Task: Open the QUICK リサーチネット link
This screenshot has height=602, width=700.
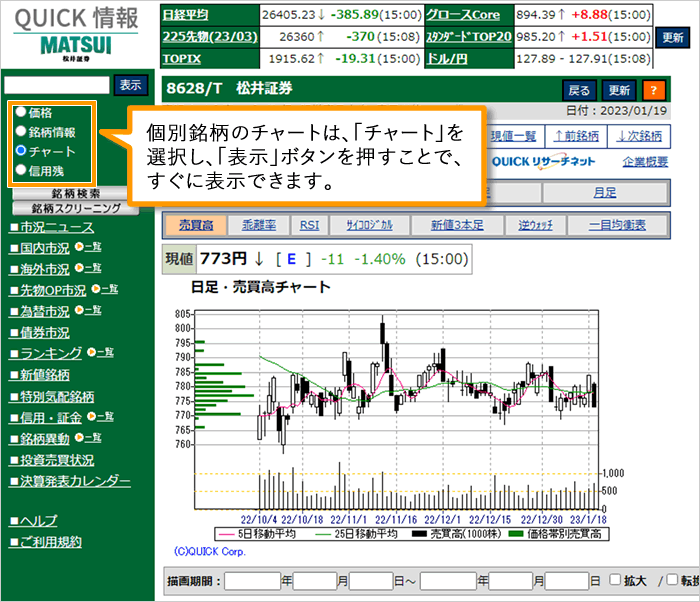Action: pos(543,162)
